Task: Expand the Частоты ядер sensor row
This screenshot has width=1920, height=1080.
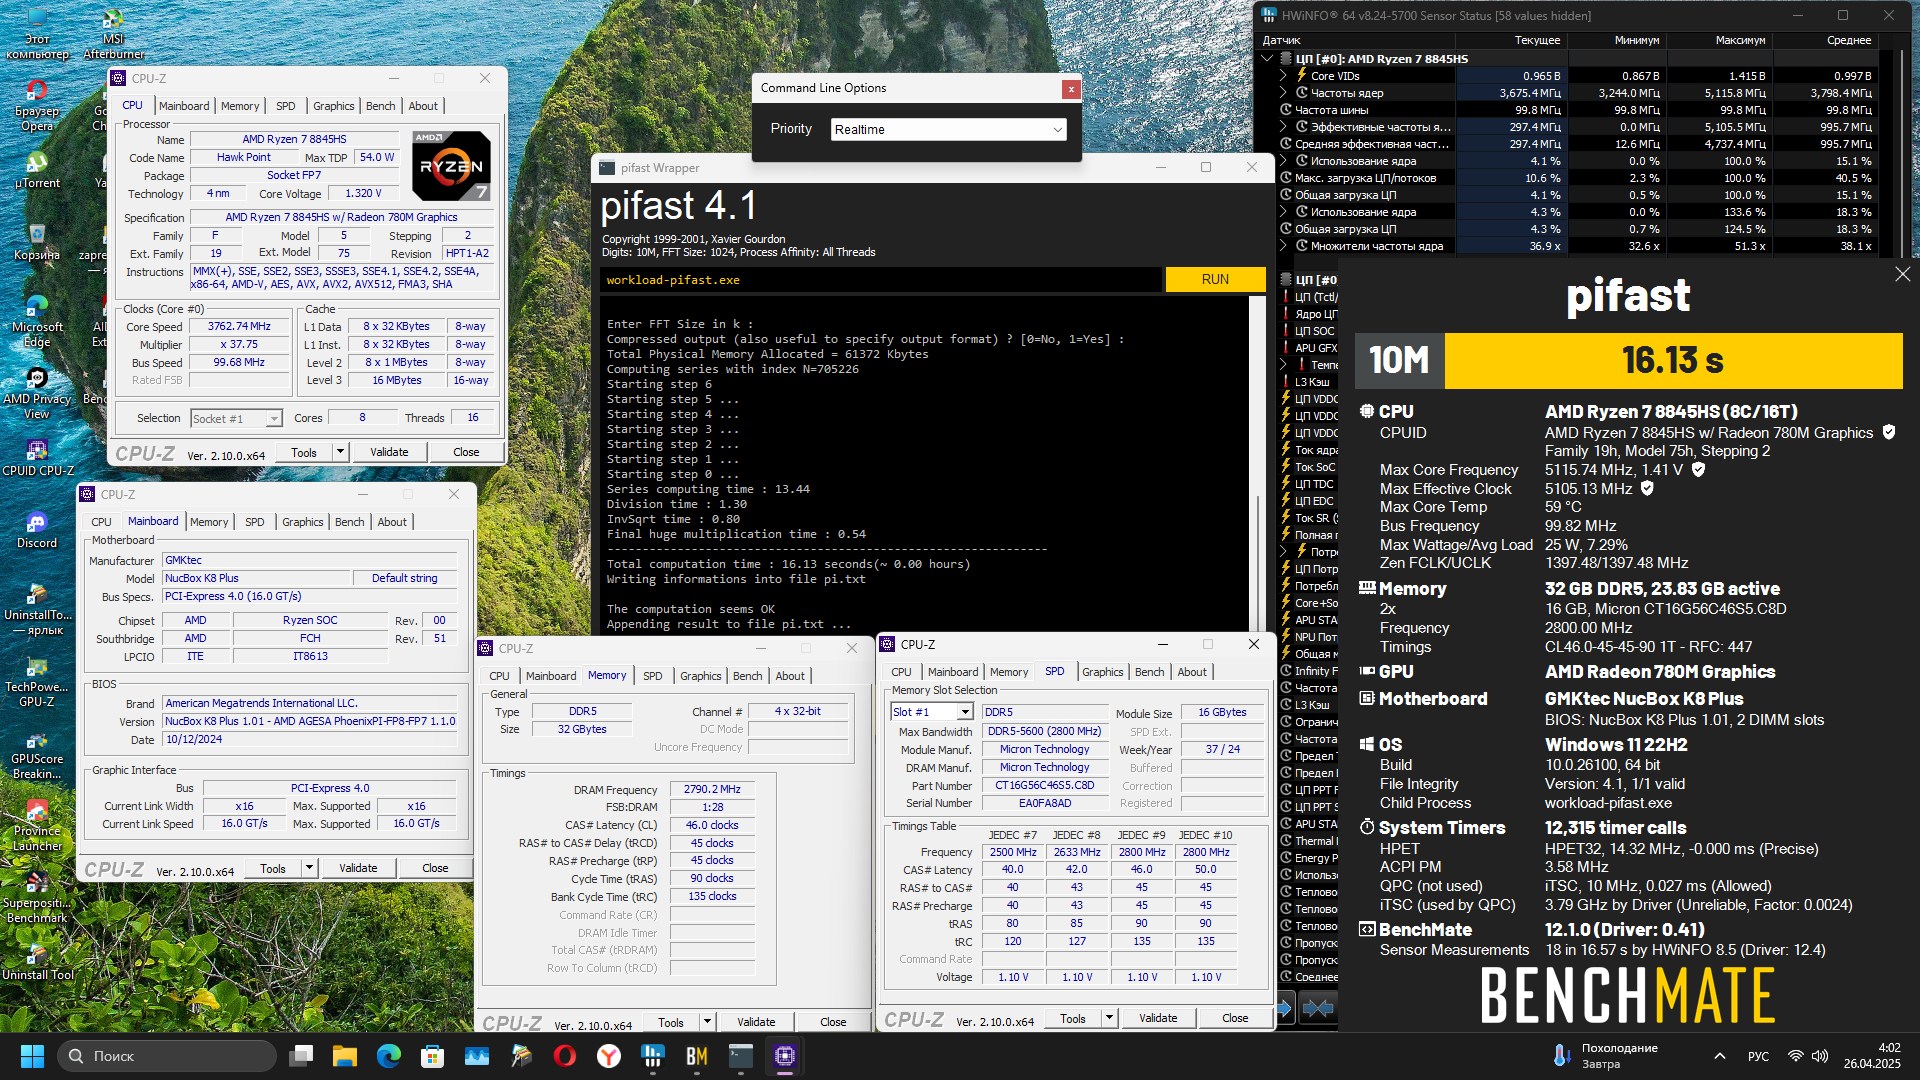Action: click(1284, 93)
